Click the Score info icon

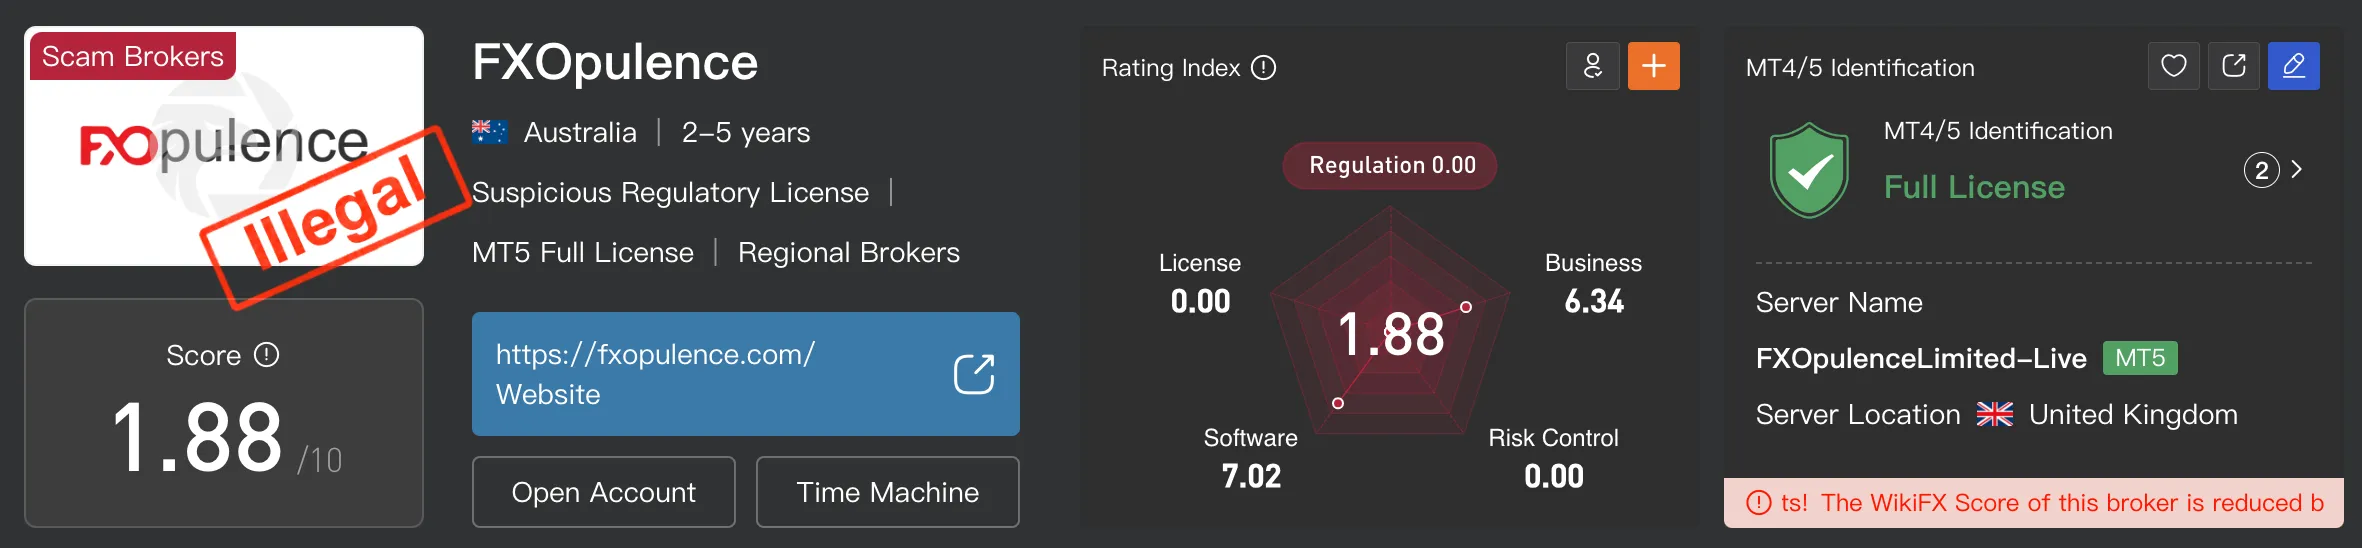tap(267, 355)
